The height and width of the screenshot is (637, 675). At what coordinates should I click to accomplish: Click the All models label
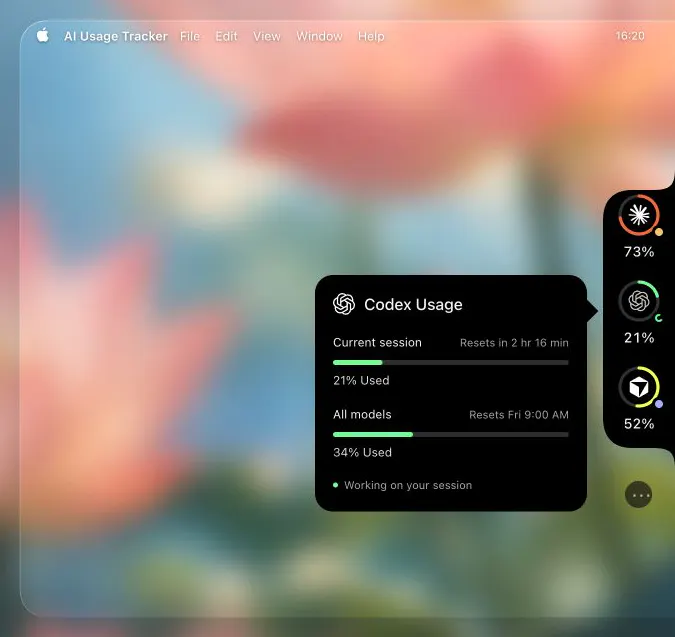[362, 414]
